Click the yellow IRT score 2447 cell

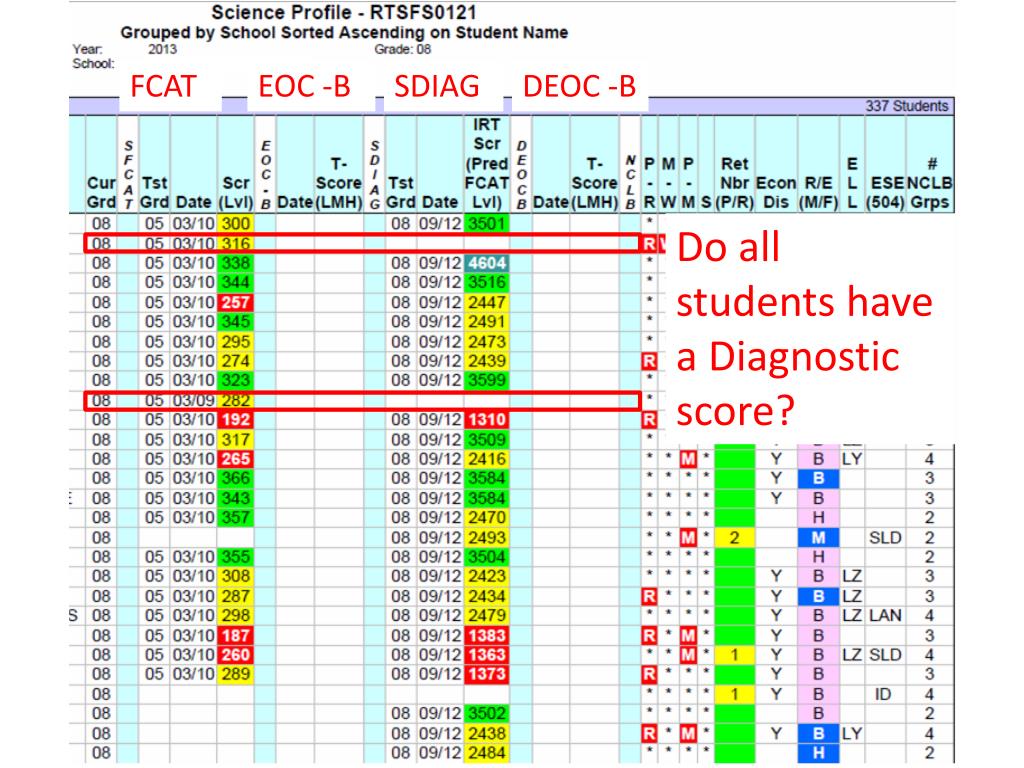coord(487,302)
